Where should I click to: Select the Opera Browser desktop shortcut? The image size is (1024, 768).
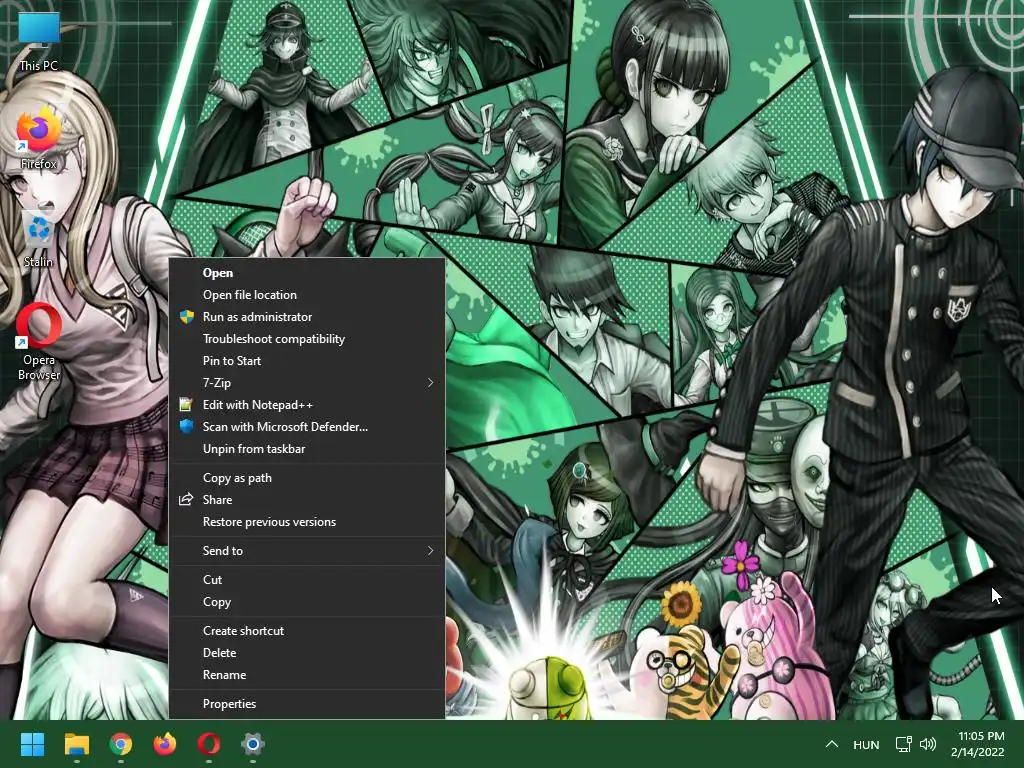39,342
